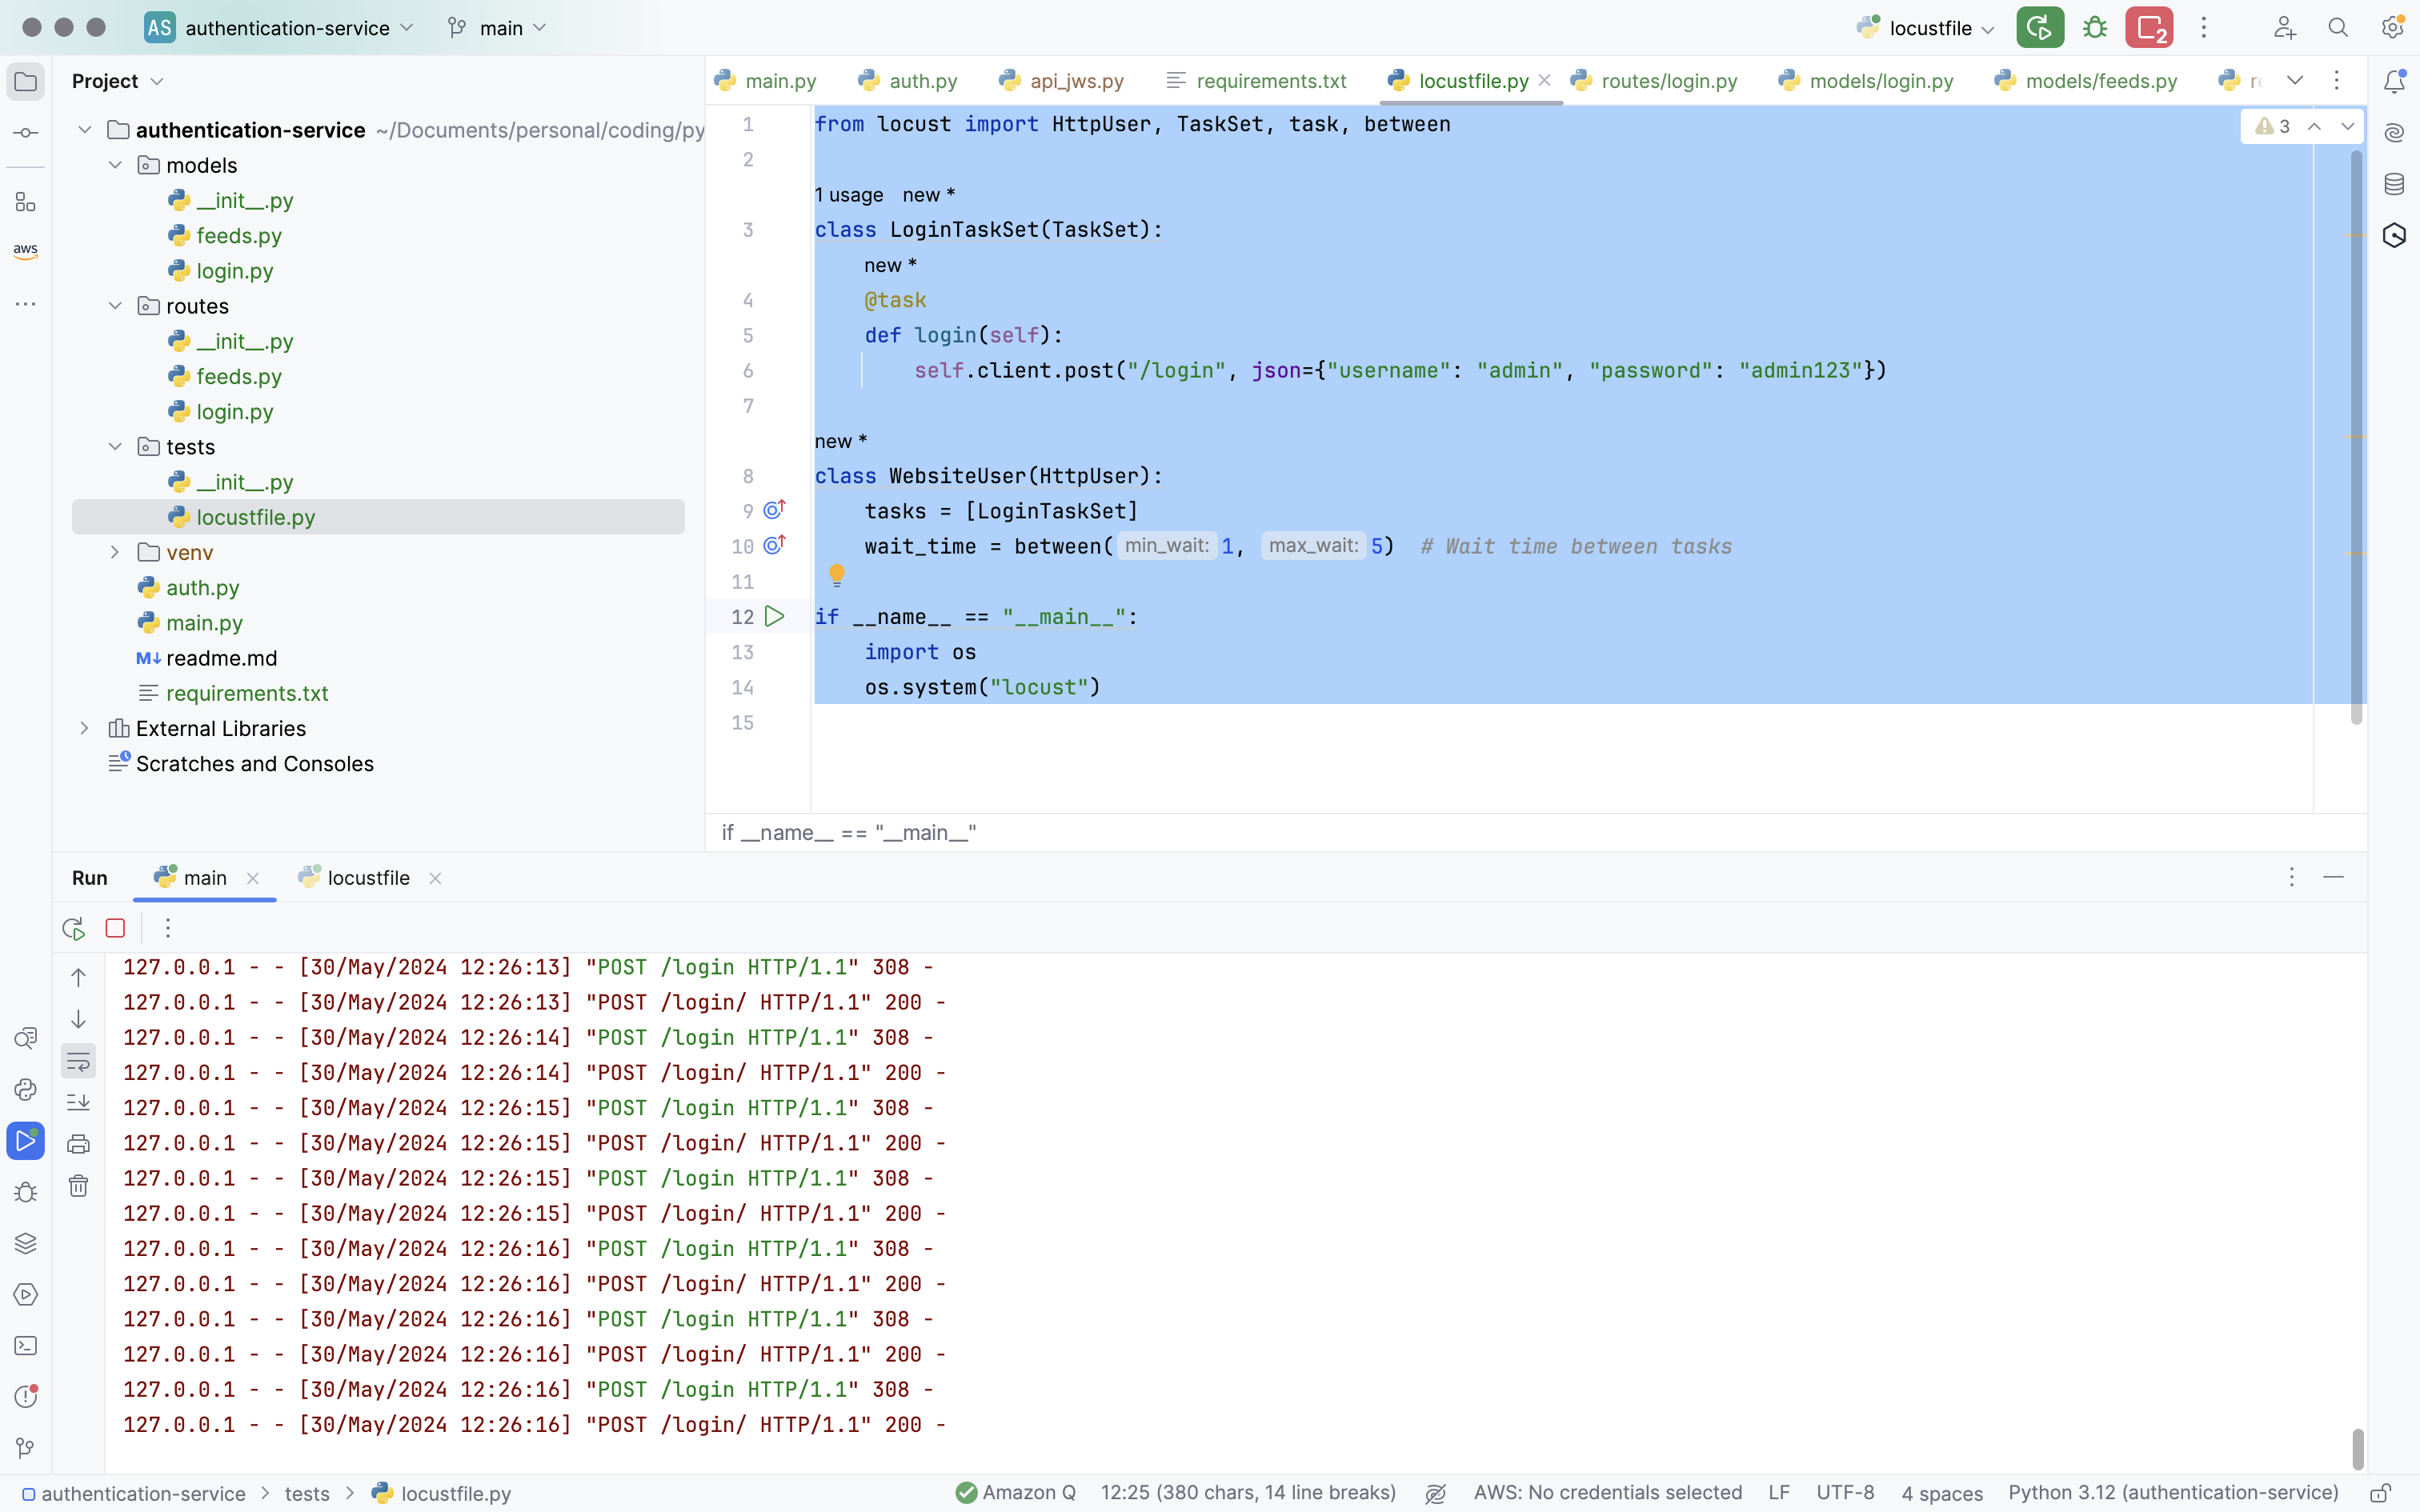
Task: Switch to locustfile tab in Run panel
Action: click(355, 878)
